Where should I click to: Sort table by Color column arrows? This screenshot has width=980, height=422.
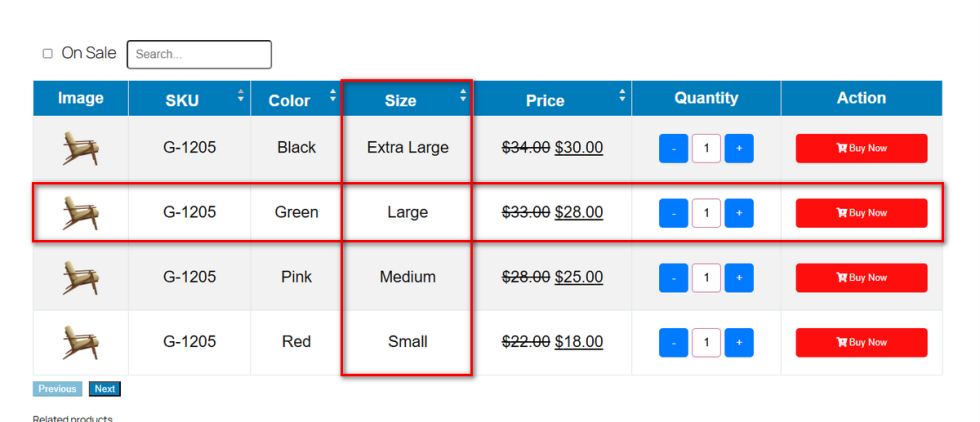tap(332, 96)
